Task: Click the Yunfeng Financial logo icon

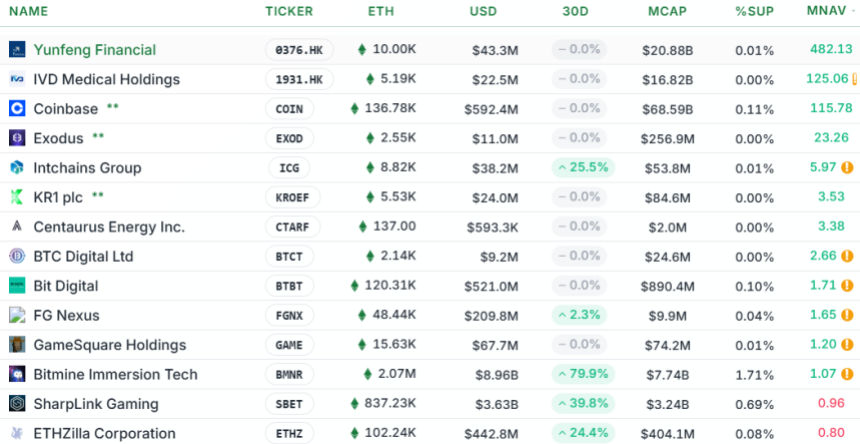Action: pos(17,49)
